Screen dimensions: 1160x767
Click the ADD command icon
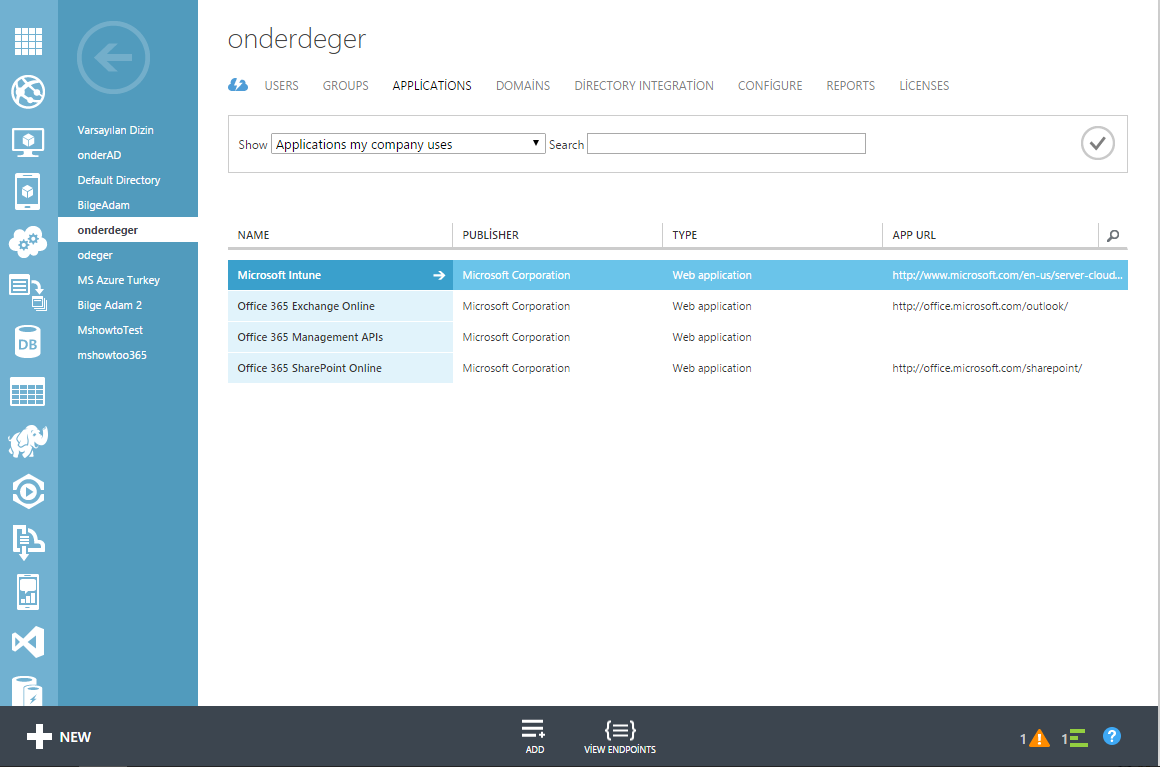[x=534, y=737]
